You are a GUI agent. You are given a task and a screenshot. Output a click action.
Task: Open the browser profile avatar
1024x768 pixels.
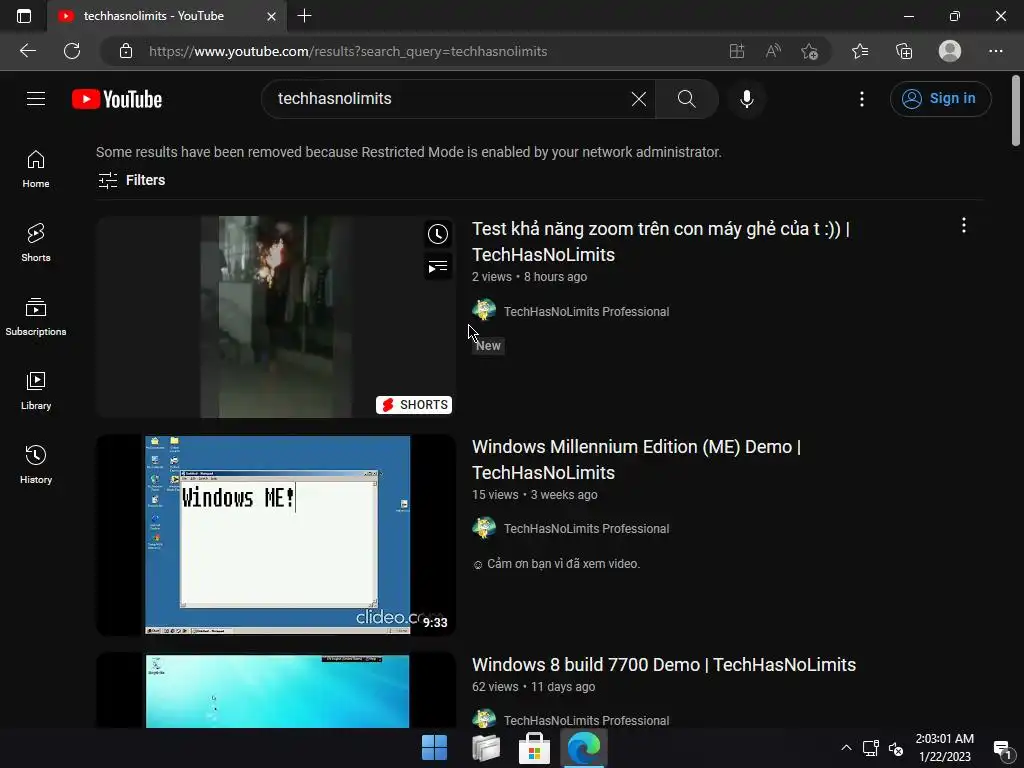950,51
